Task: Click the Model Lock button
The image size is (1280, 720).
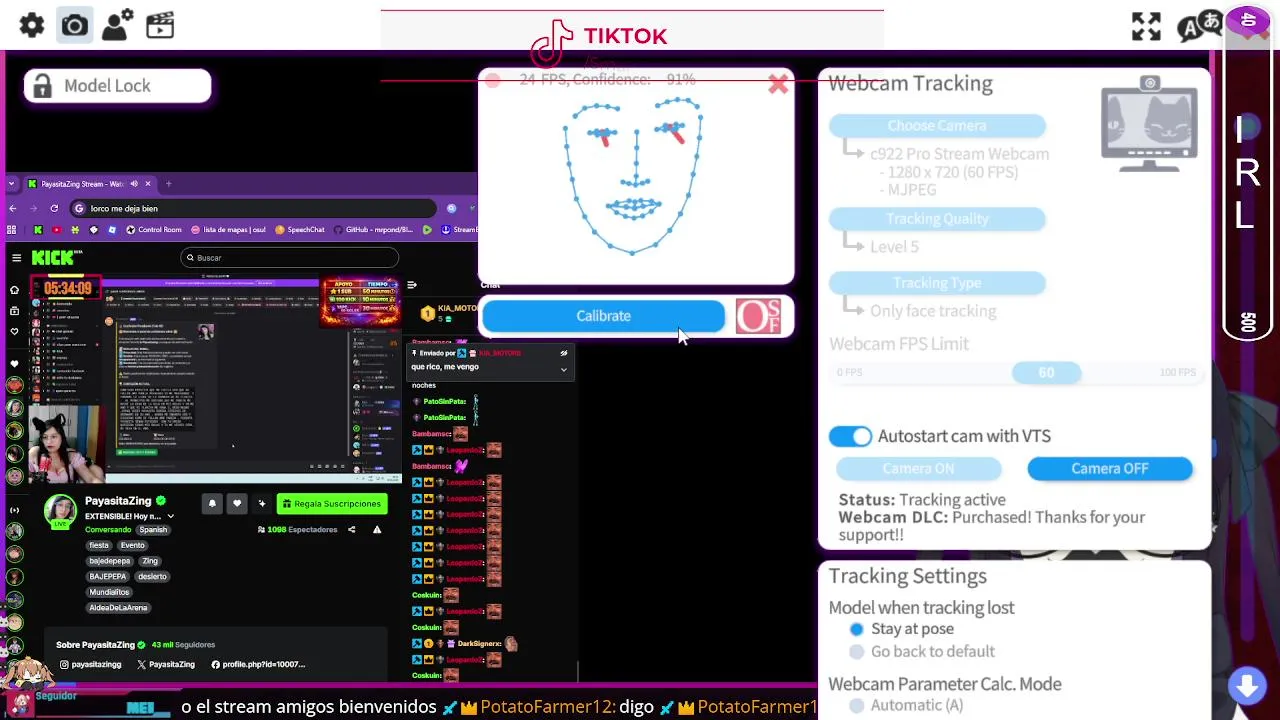Action: [x=118, y=86]
